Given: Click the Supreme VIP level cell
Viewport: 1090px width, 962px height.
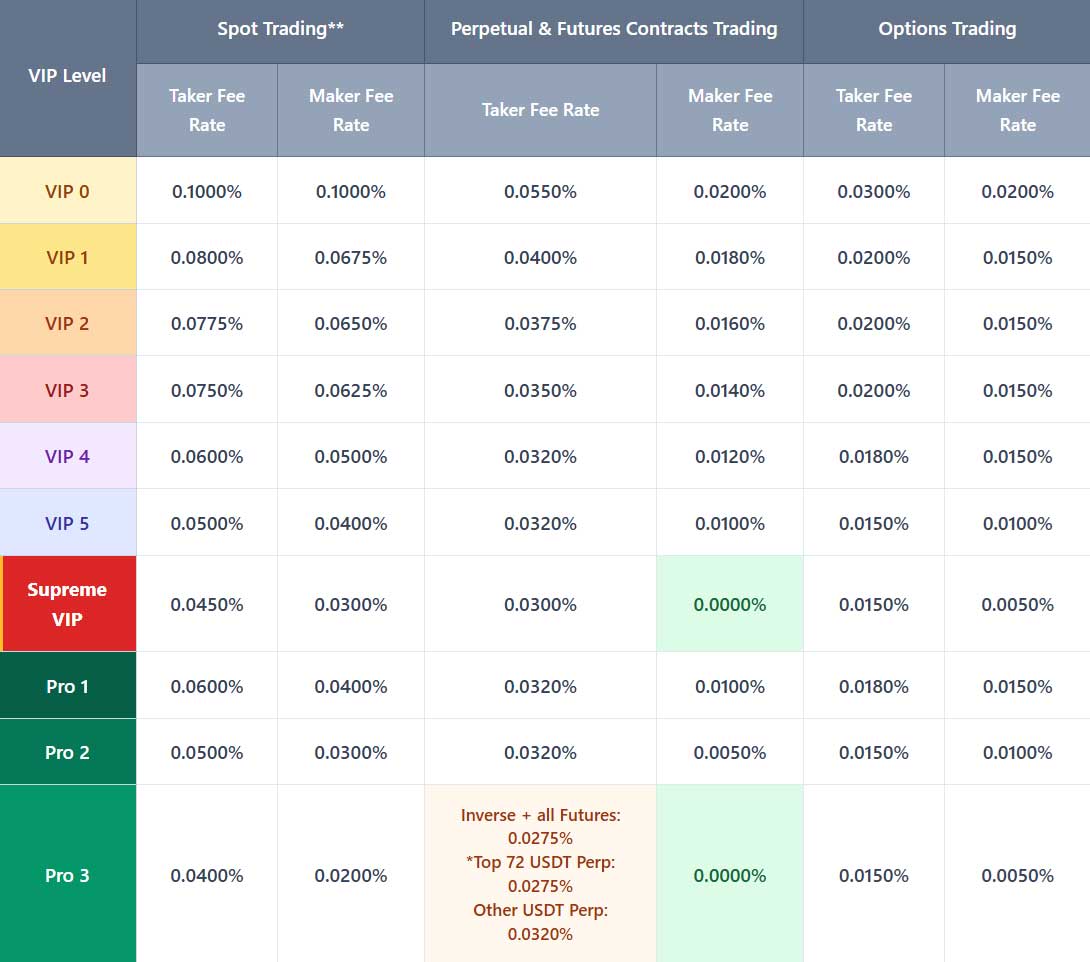Looking at the screenshot, I should [67, 604].
